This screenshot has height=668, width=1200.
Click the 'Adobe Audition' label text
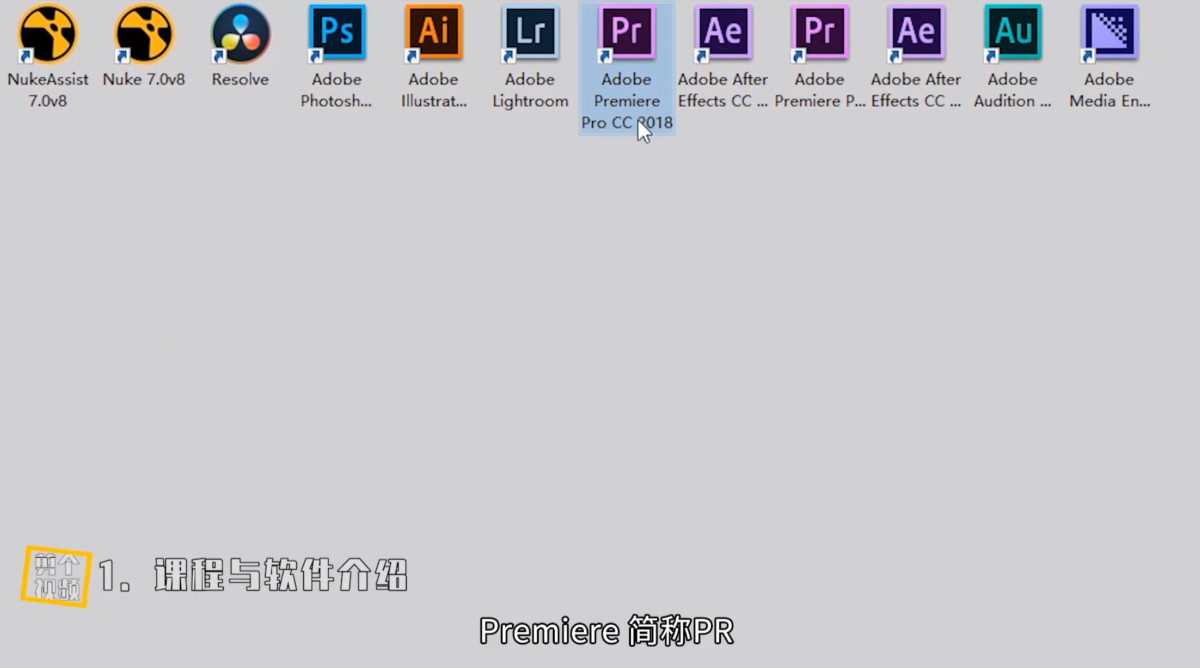coord(1013,90)
